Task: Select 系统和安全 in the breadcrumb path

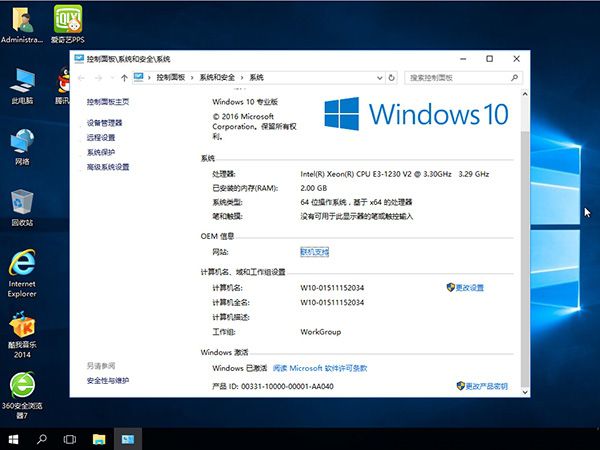Action: pyautogui.click(x=217, y=77)
